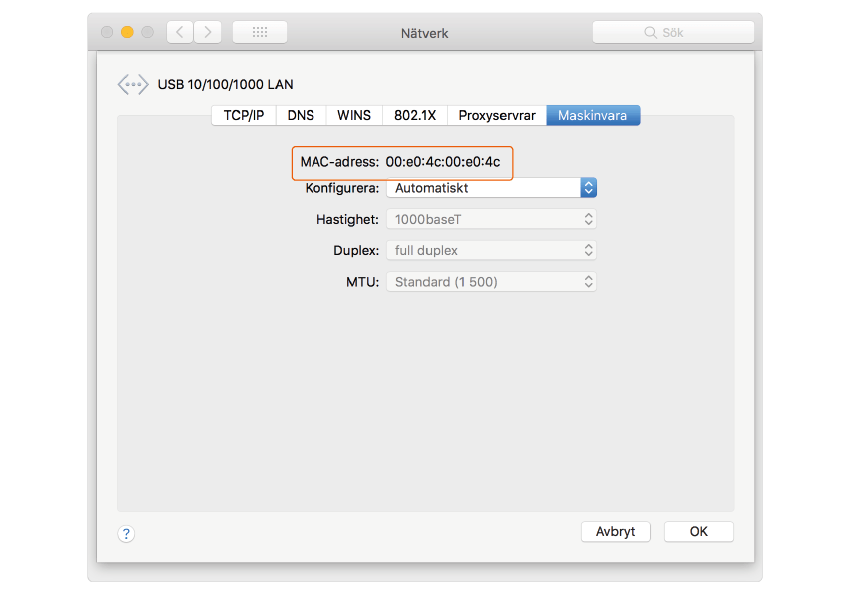Show all preferences via grid icon
The image size is (850, 597).
click(260, 32)
